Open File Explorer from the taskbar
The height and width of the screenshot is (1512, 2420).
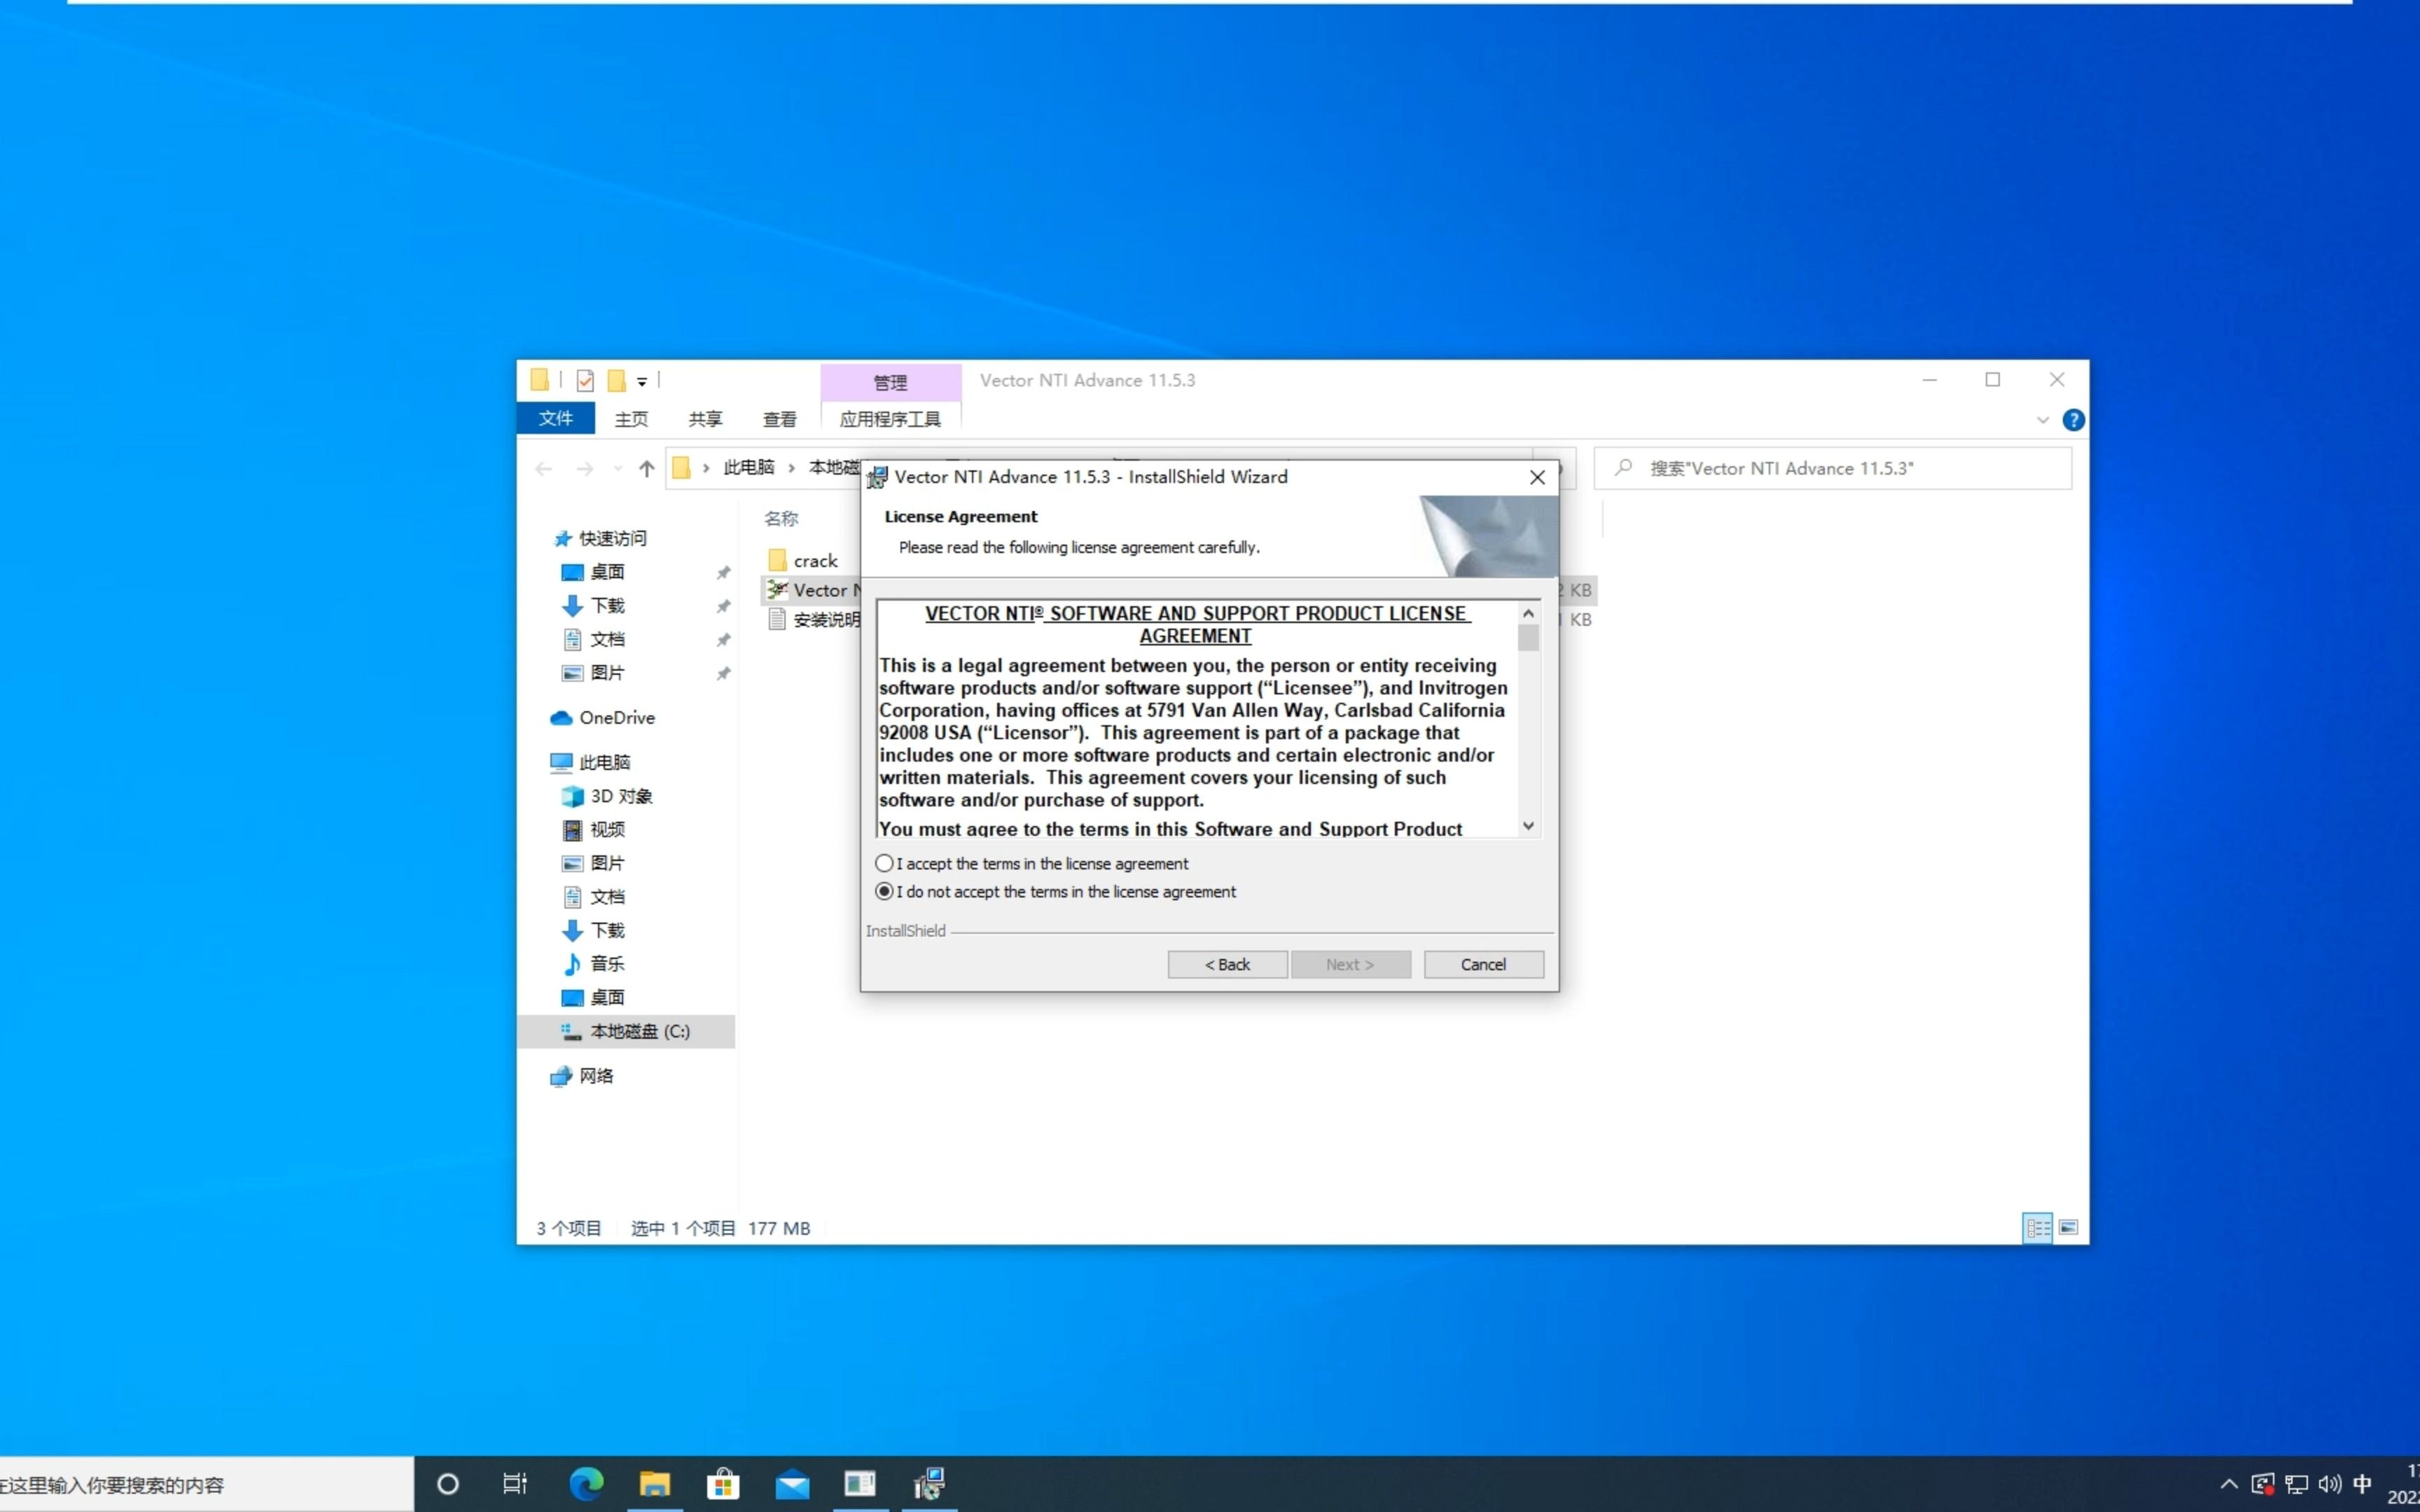click(x=654, y=1484)
